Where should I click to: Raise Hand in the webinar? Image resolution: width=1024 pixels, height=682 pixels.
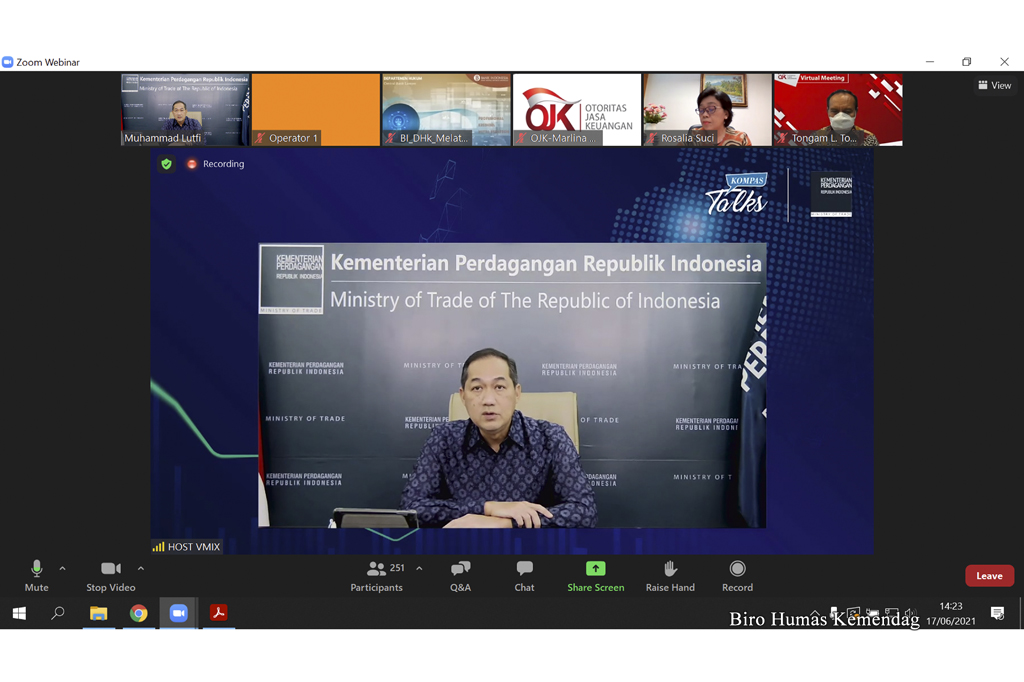click(670, 576)
